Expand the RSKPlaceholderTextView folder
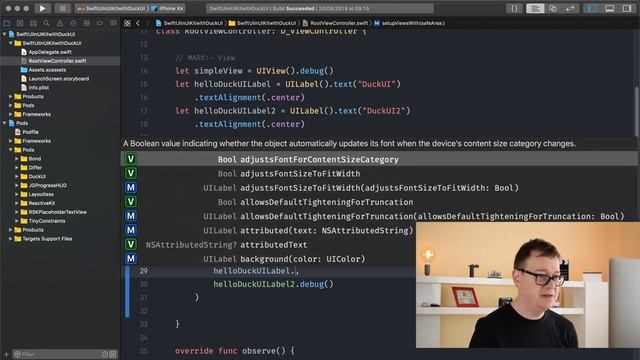640x360 pixels. click(17, 212)
